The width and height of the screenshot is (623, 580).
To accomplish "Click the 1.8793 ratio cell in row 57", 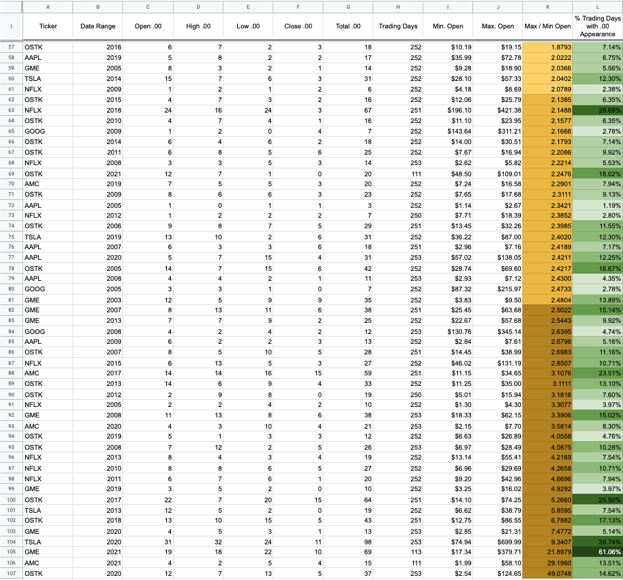I will point(548,47).
